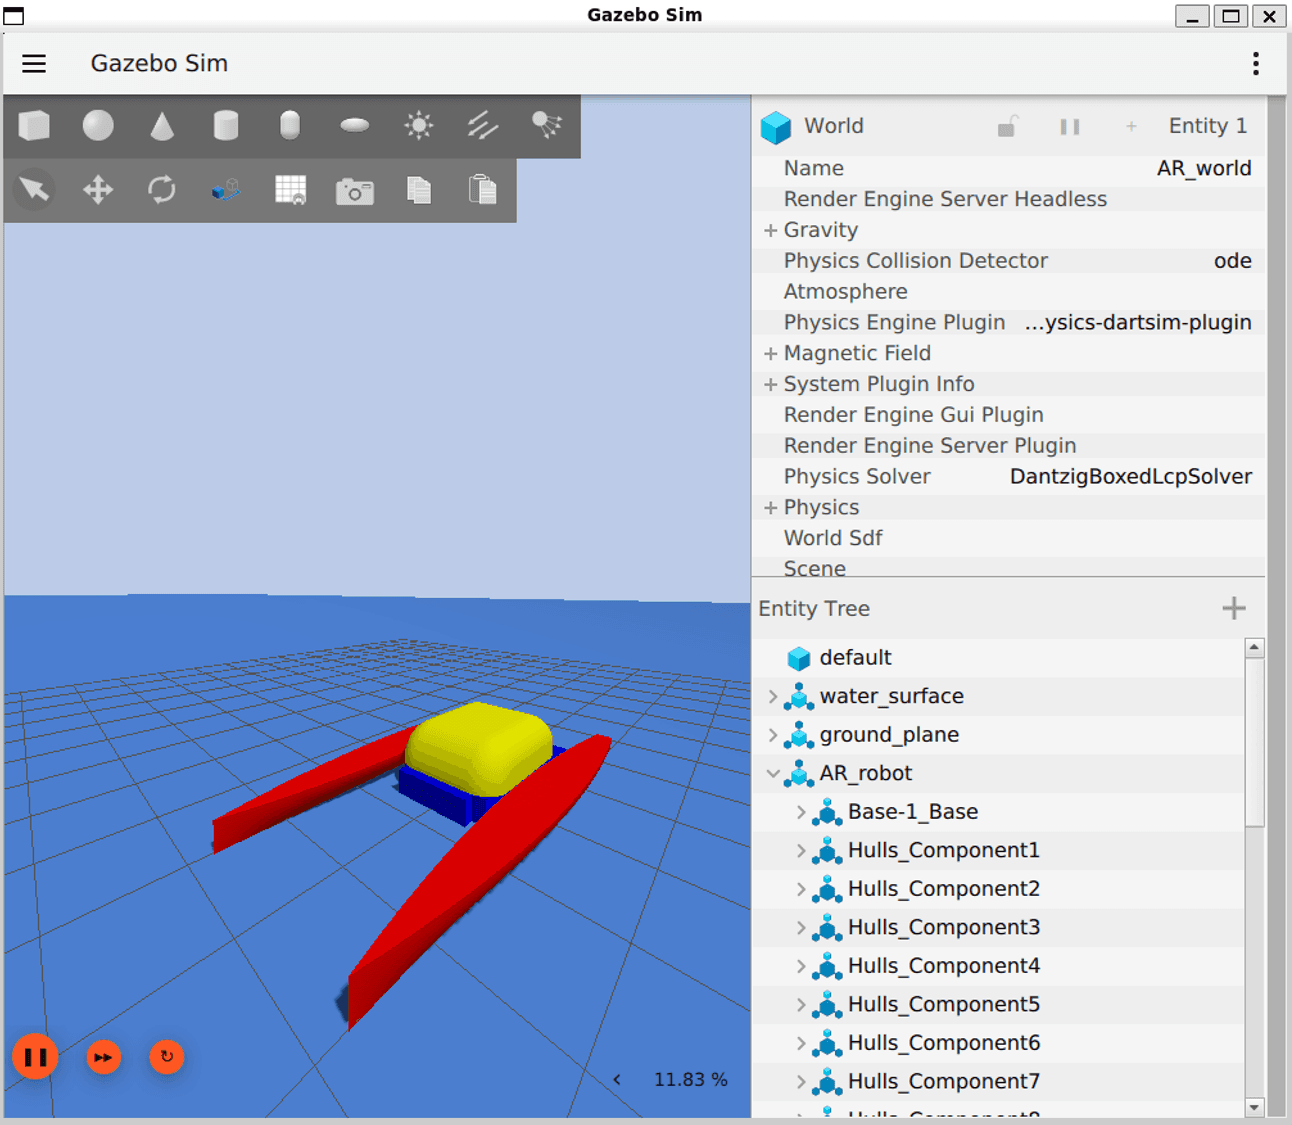The width and height of the screenshot is (1292, 1125).
Task: Activate the rotate tool
Action: (161, 190)
